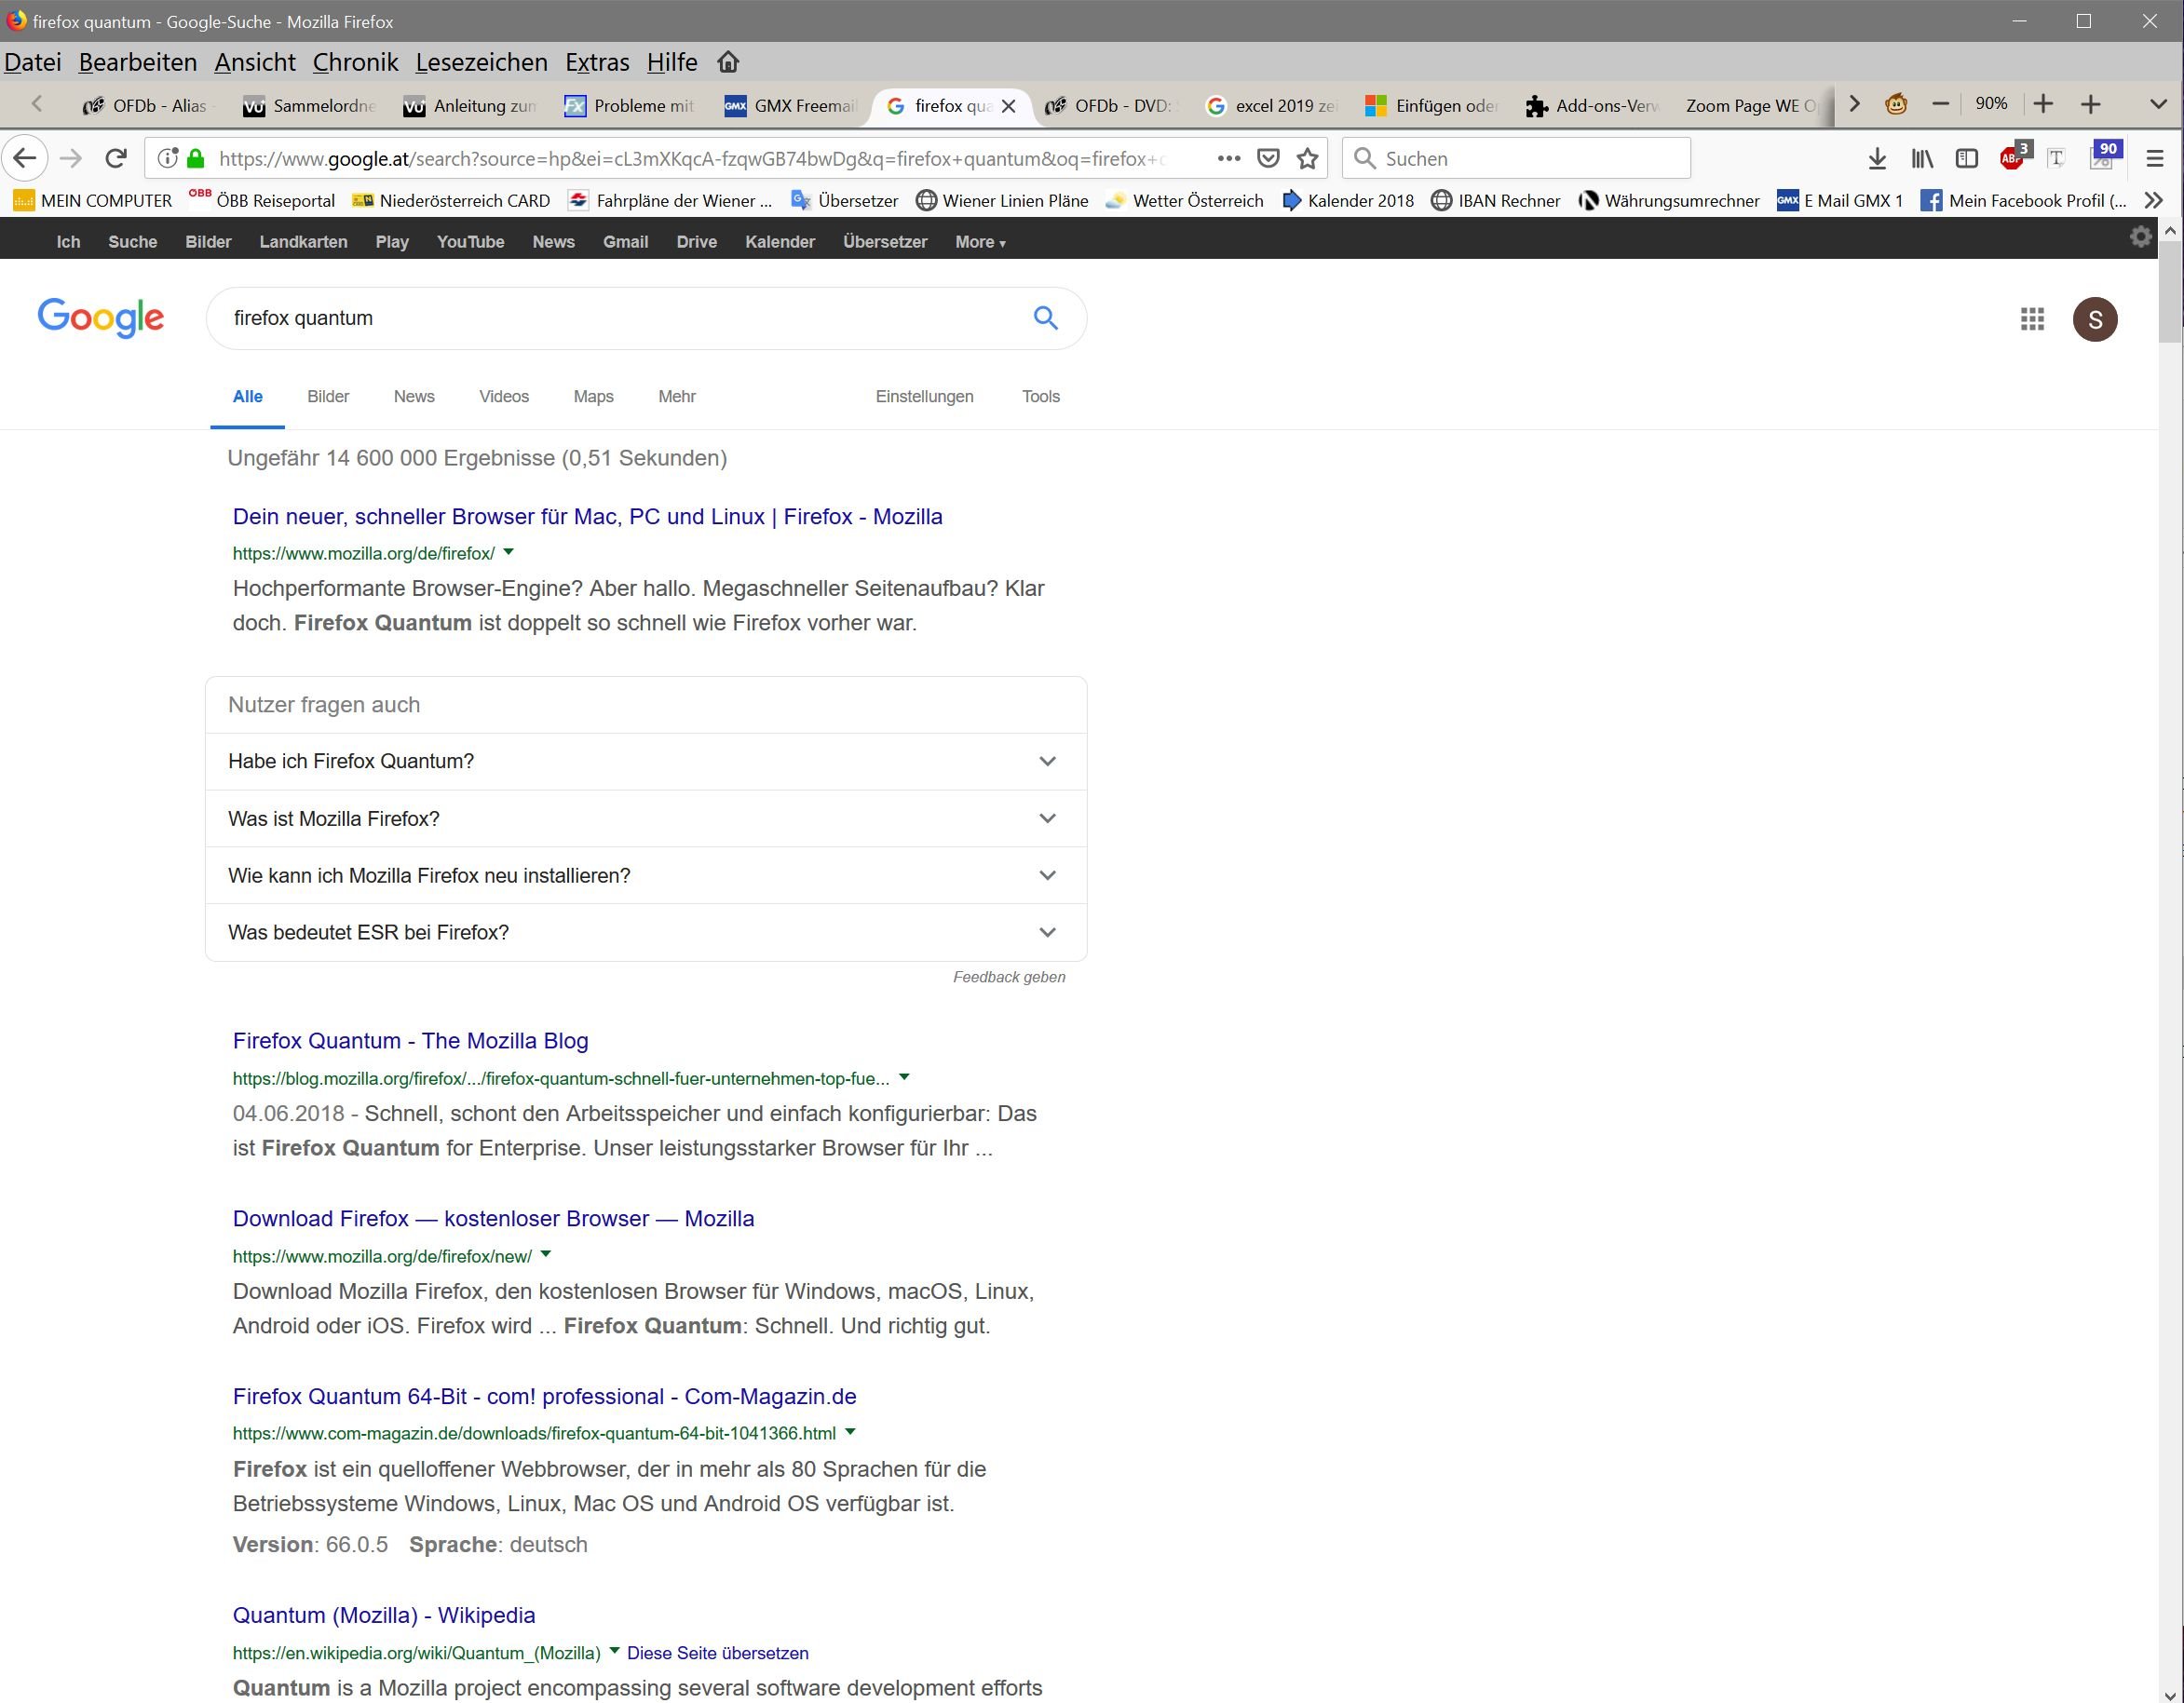Bookmark this page with star icon
Viewport: 2184px width, 1703px height.
point(1307,158)
